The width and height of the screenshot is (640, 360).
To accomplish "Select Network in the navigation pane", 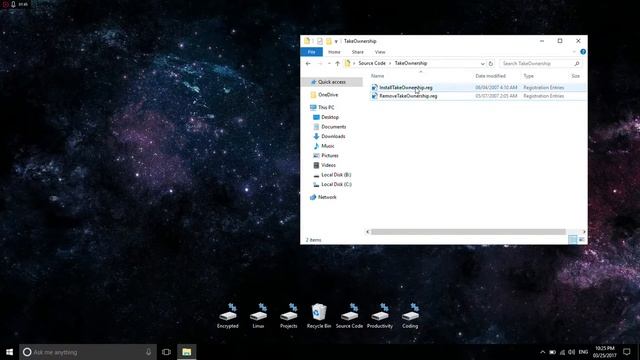I will pyautogui.click(x=327, y=197).
